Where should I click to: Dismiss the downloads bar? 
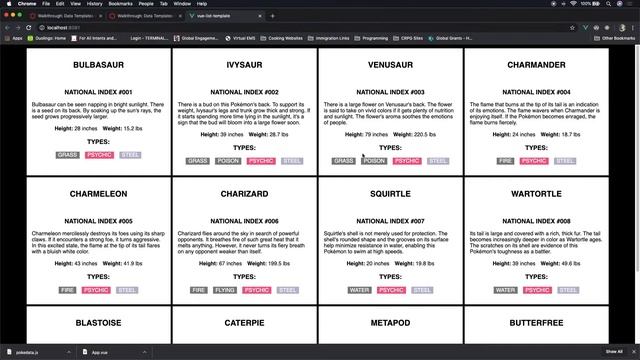634,351
